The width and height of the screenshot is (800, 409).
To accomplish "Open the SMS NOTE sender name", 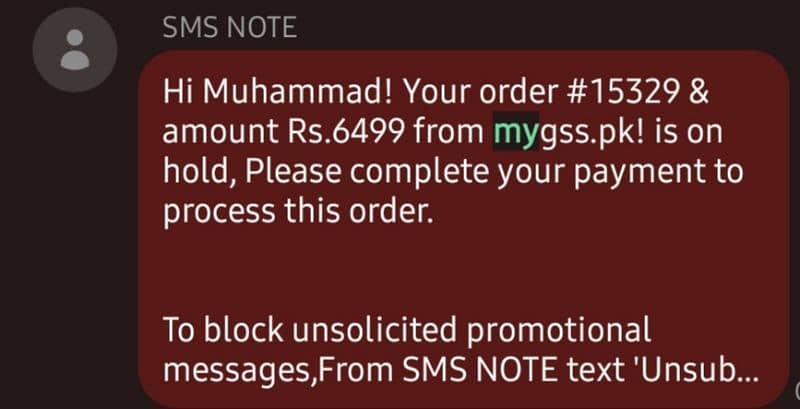I will click(x=230, y=28).
